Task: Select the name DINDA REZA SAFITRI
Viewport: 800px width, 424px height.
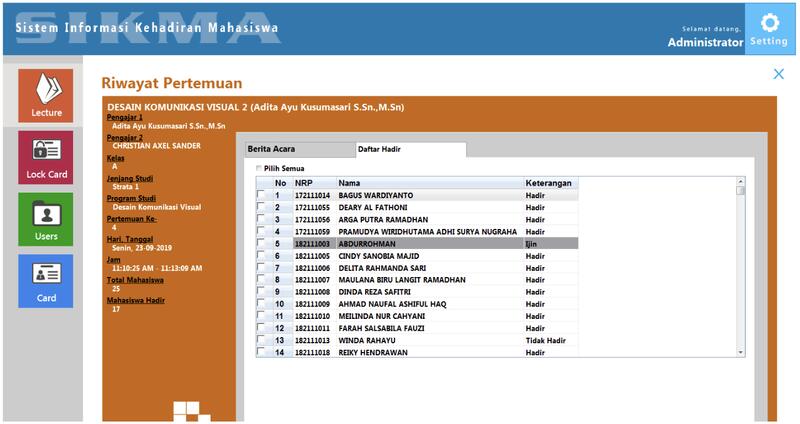Action: (374, 292)
